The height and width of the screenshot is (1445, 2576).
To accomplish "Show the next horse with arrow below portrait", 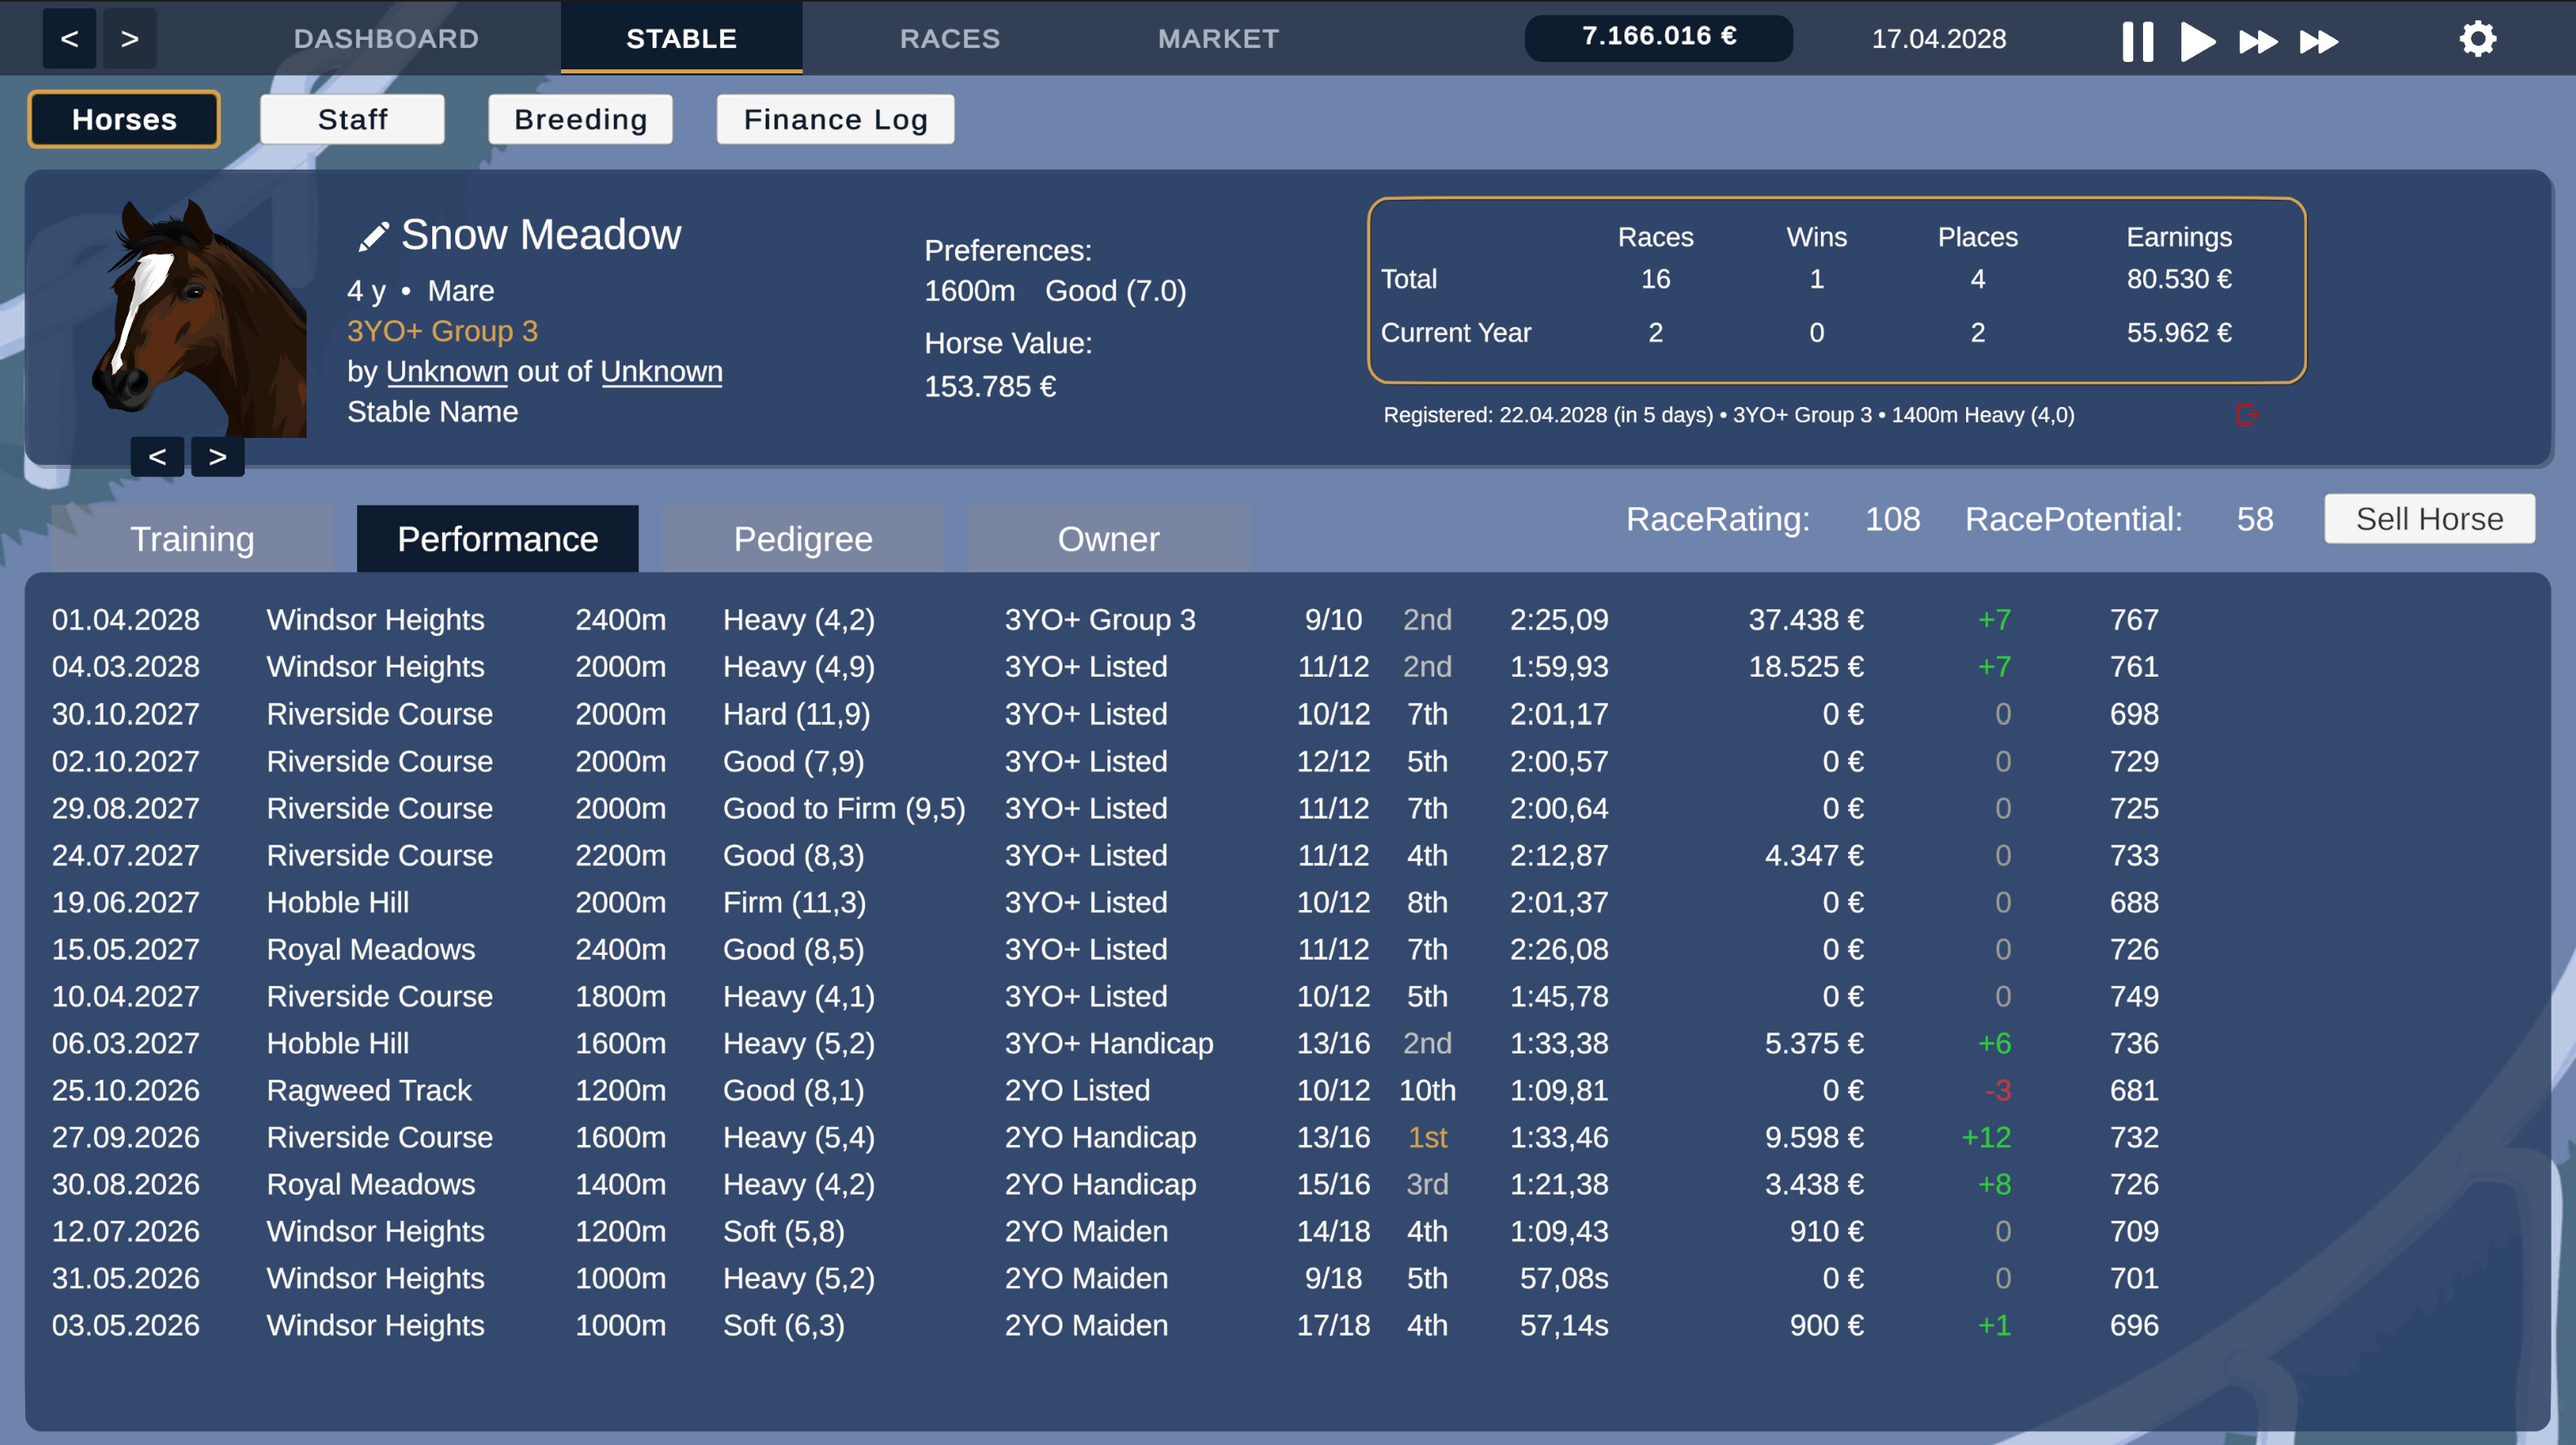I will point(216,457).
